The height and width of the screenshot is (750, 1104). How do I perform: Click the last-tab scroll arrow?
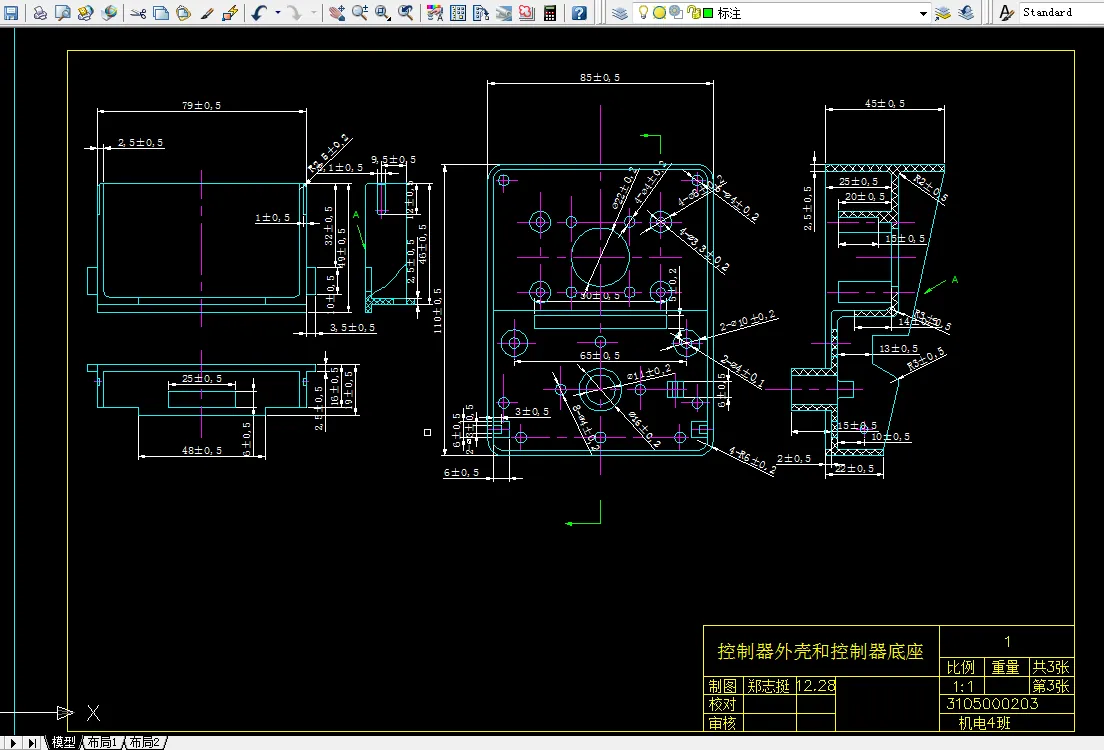pyautogui.click(x=32, y=742)
